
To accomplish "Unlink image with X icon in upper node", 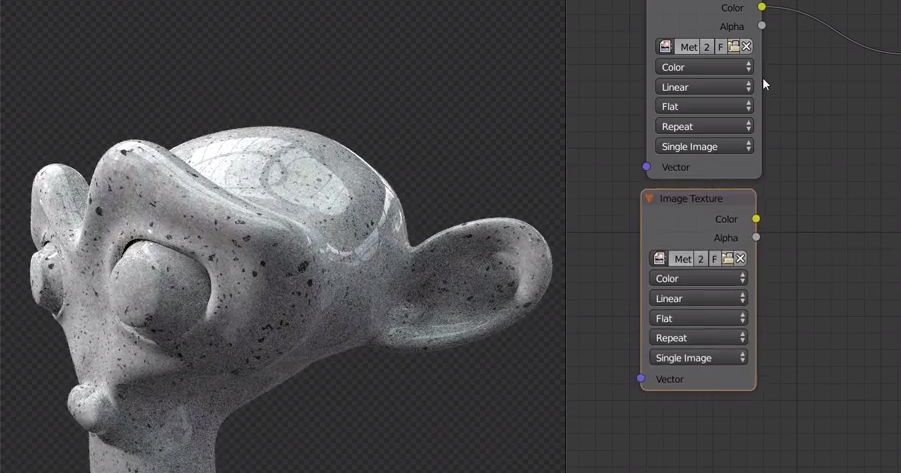I will (746, 47).
